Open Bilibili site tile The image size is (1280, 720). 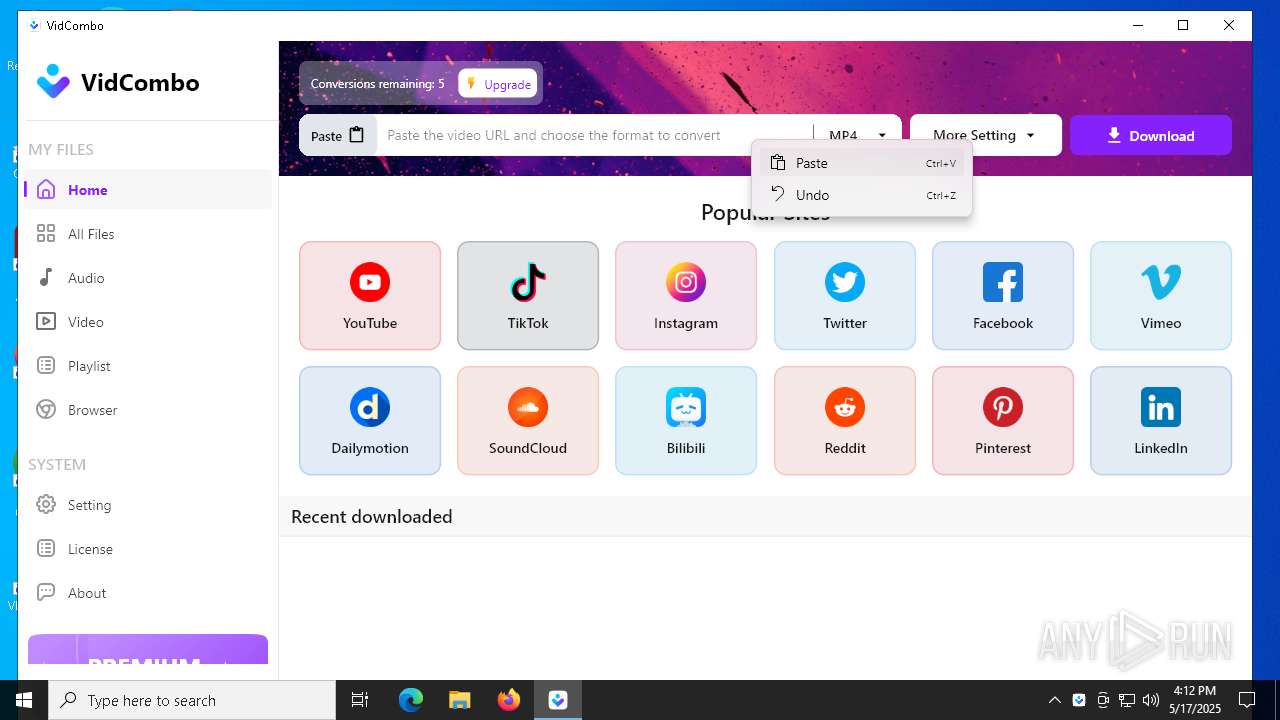[x=686, y=420]
